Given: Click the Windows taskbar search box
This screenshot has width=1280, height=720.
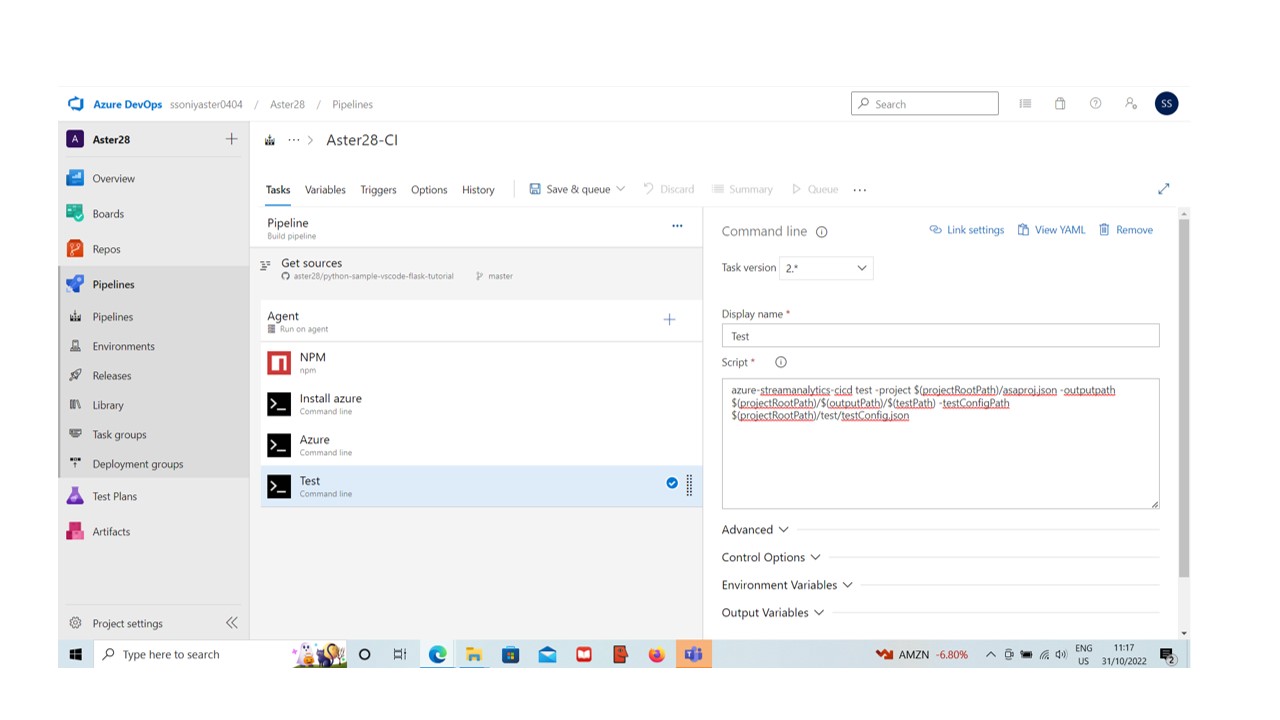Looking at the screenshot, I should coord(190,654).
